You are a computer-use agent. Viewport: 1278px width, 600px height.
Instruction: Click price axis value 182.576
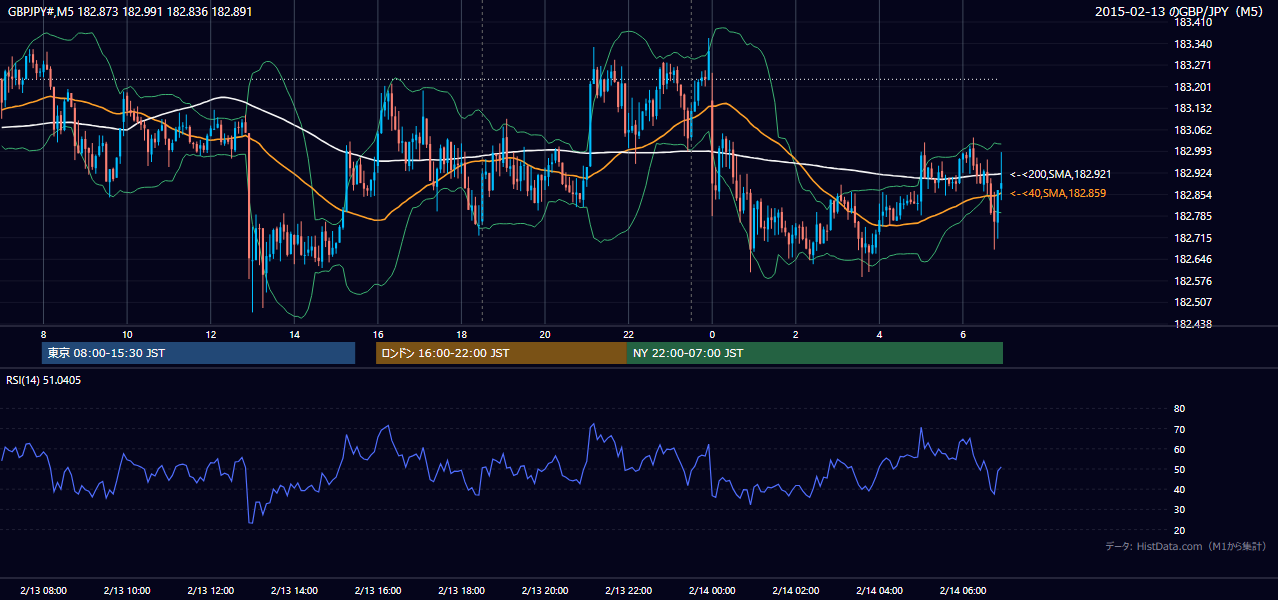(x=1192, y=281)
